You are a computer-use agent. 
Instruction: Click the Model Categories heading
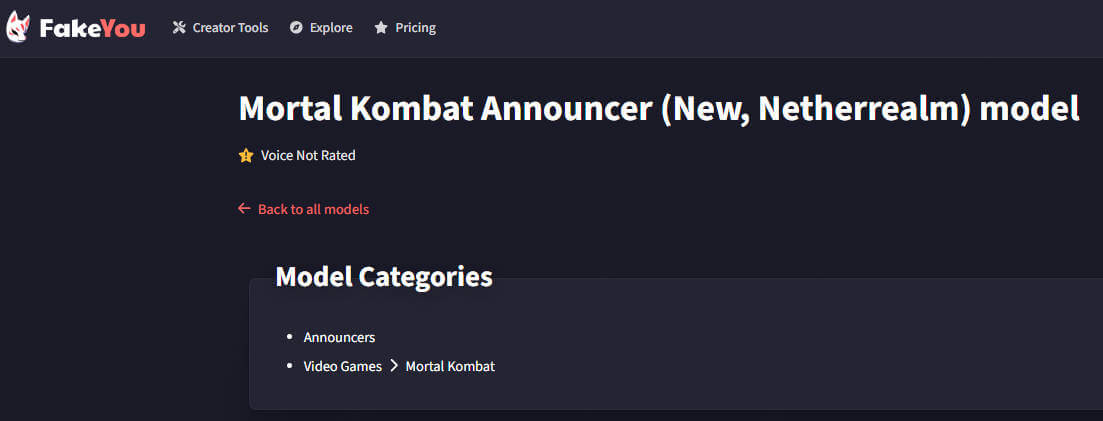click(384, 277)
